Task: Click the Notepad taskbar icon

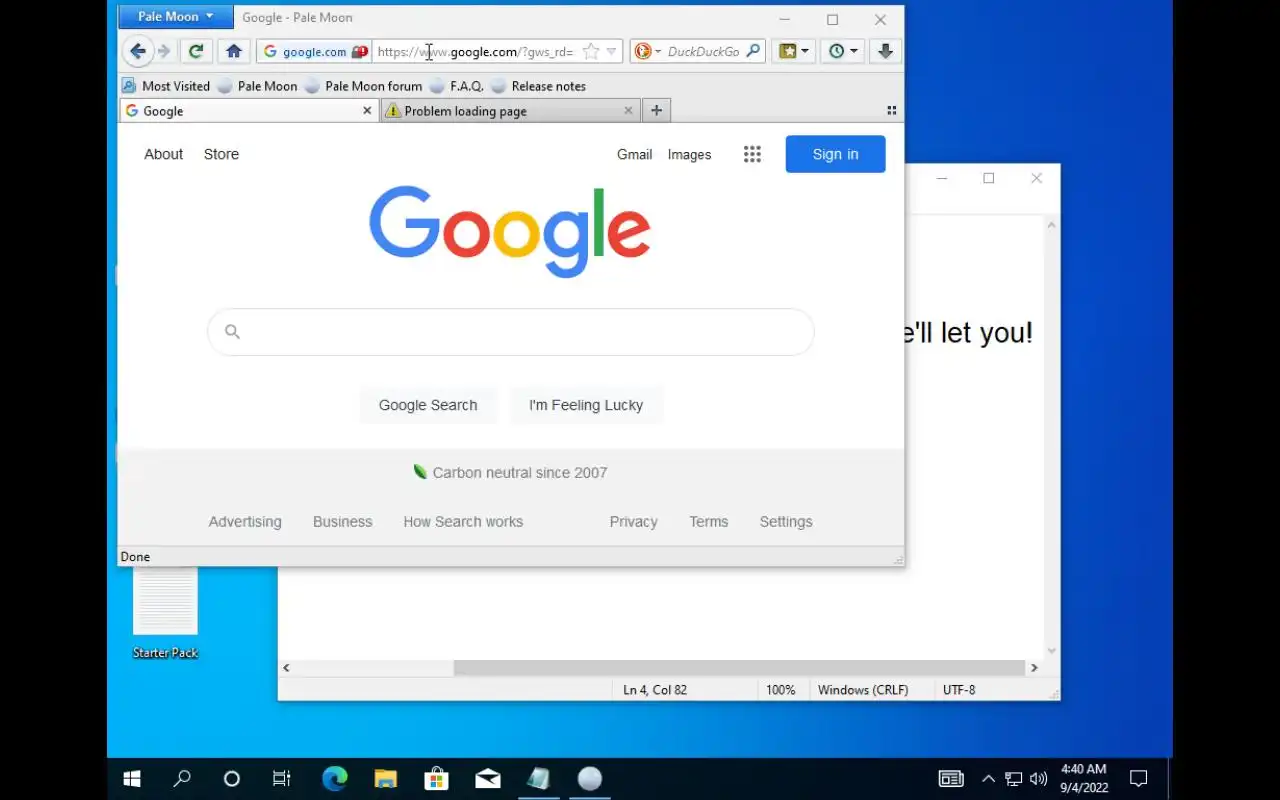Action: [539, 779]
